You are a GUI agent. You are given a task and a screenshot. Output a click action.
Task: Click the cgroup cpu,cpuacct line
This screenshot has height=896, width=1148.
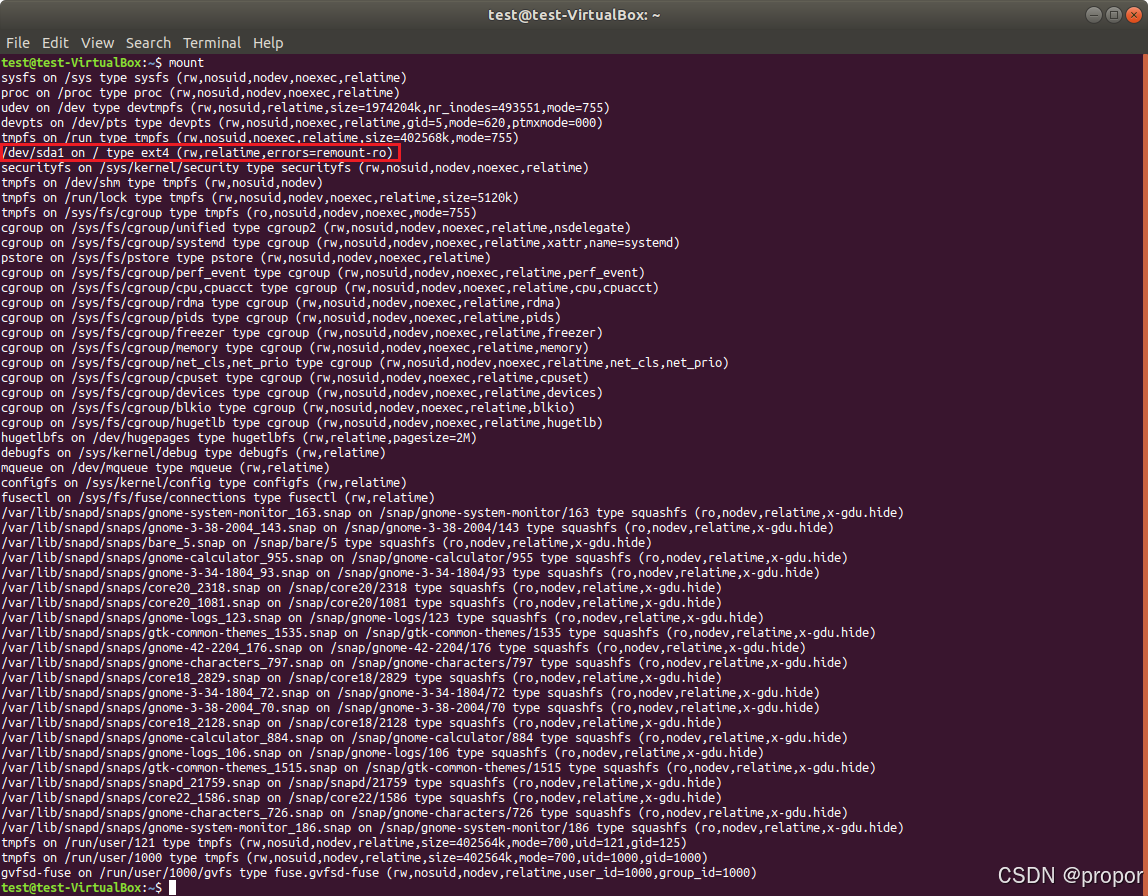pyautogui.click(x=330, y=288)
